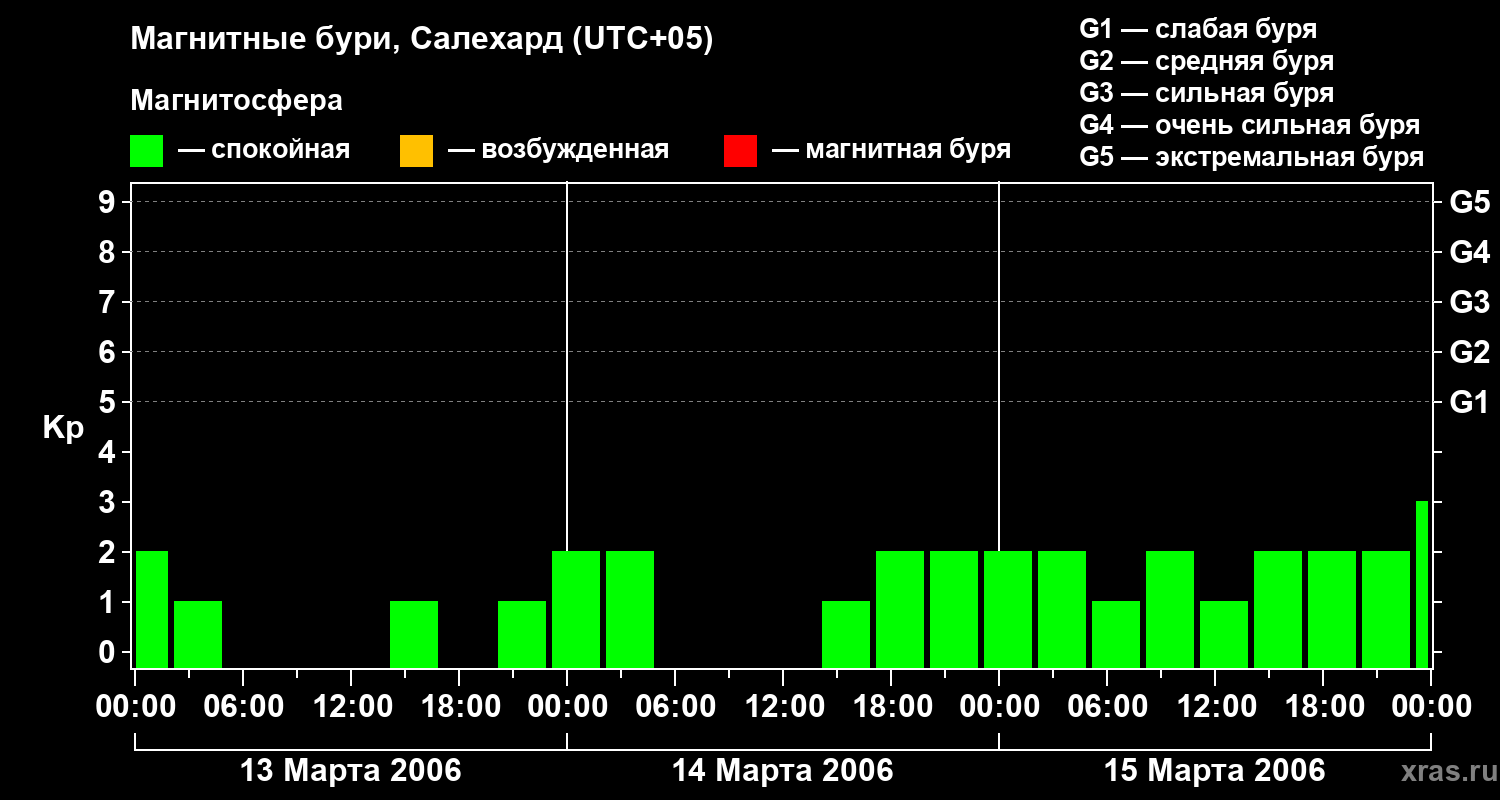Click the 'Магнитосфера' heading
1500x800 pixels.
[237, 101]
